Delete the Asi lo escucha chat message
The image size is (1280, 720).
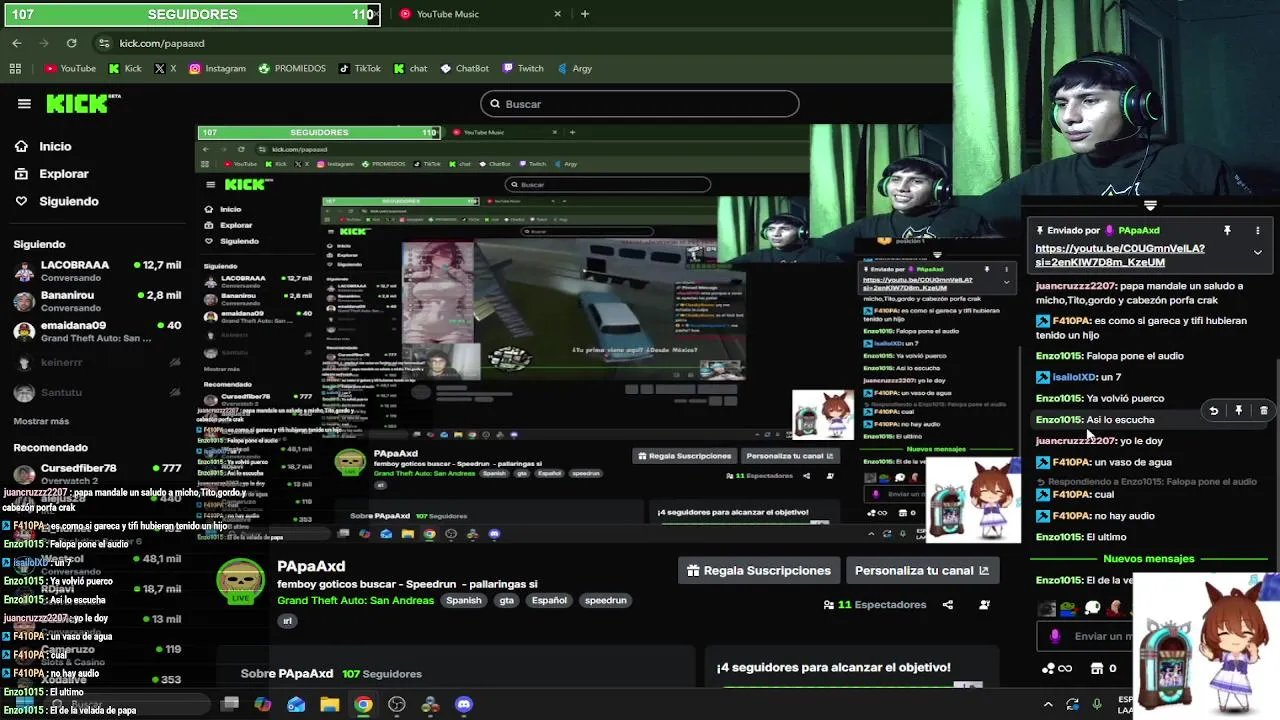point(1263,411)
